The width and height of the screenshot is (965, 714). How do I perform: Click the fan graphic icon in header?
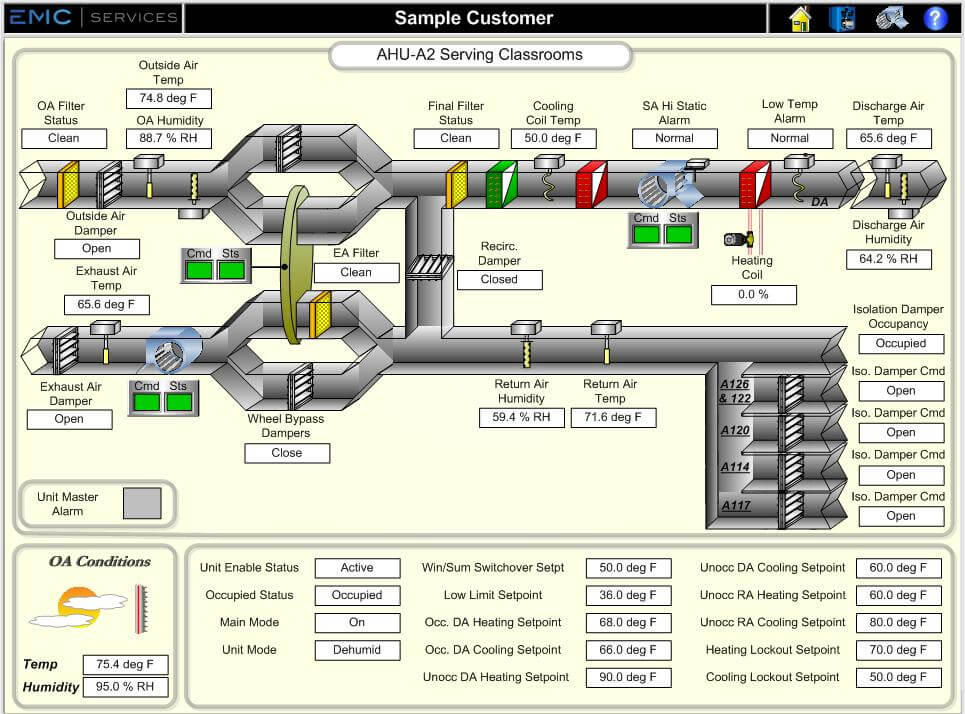pos(890,18)
